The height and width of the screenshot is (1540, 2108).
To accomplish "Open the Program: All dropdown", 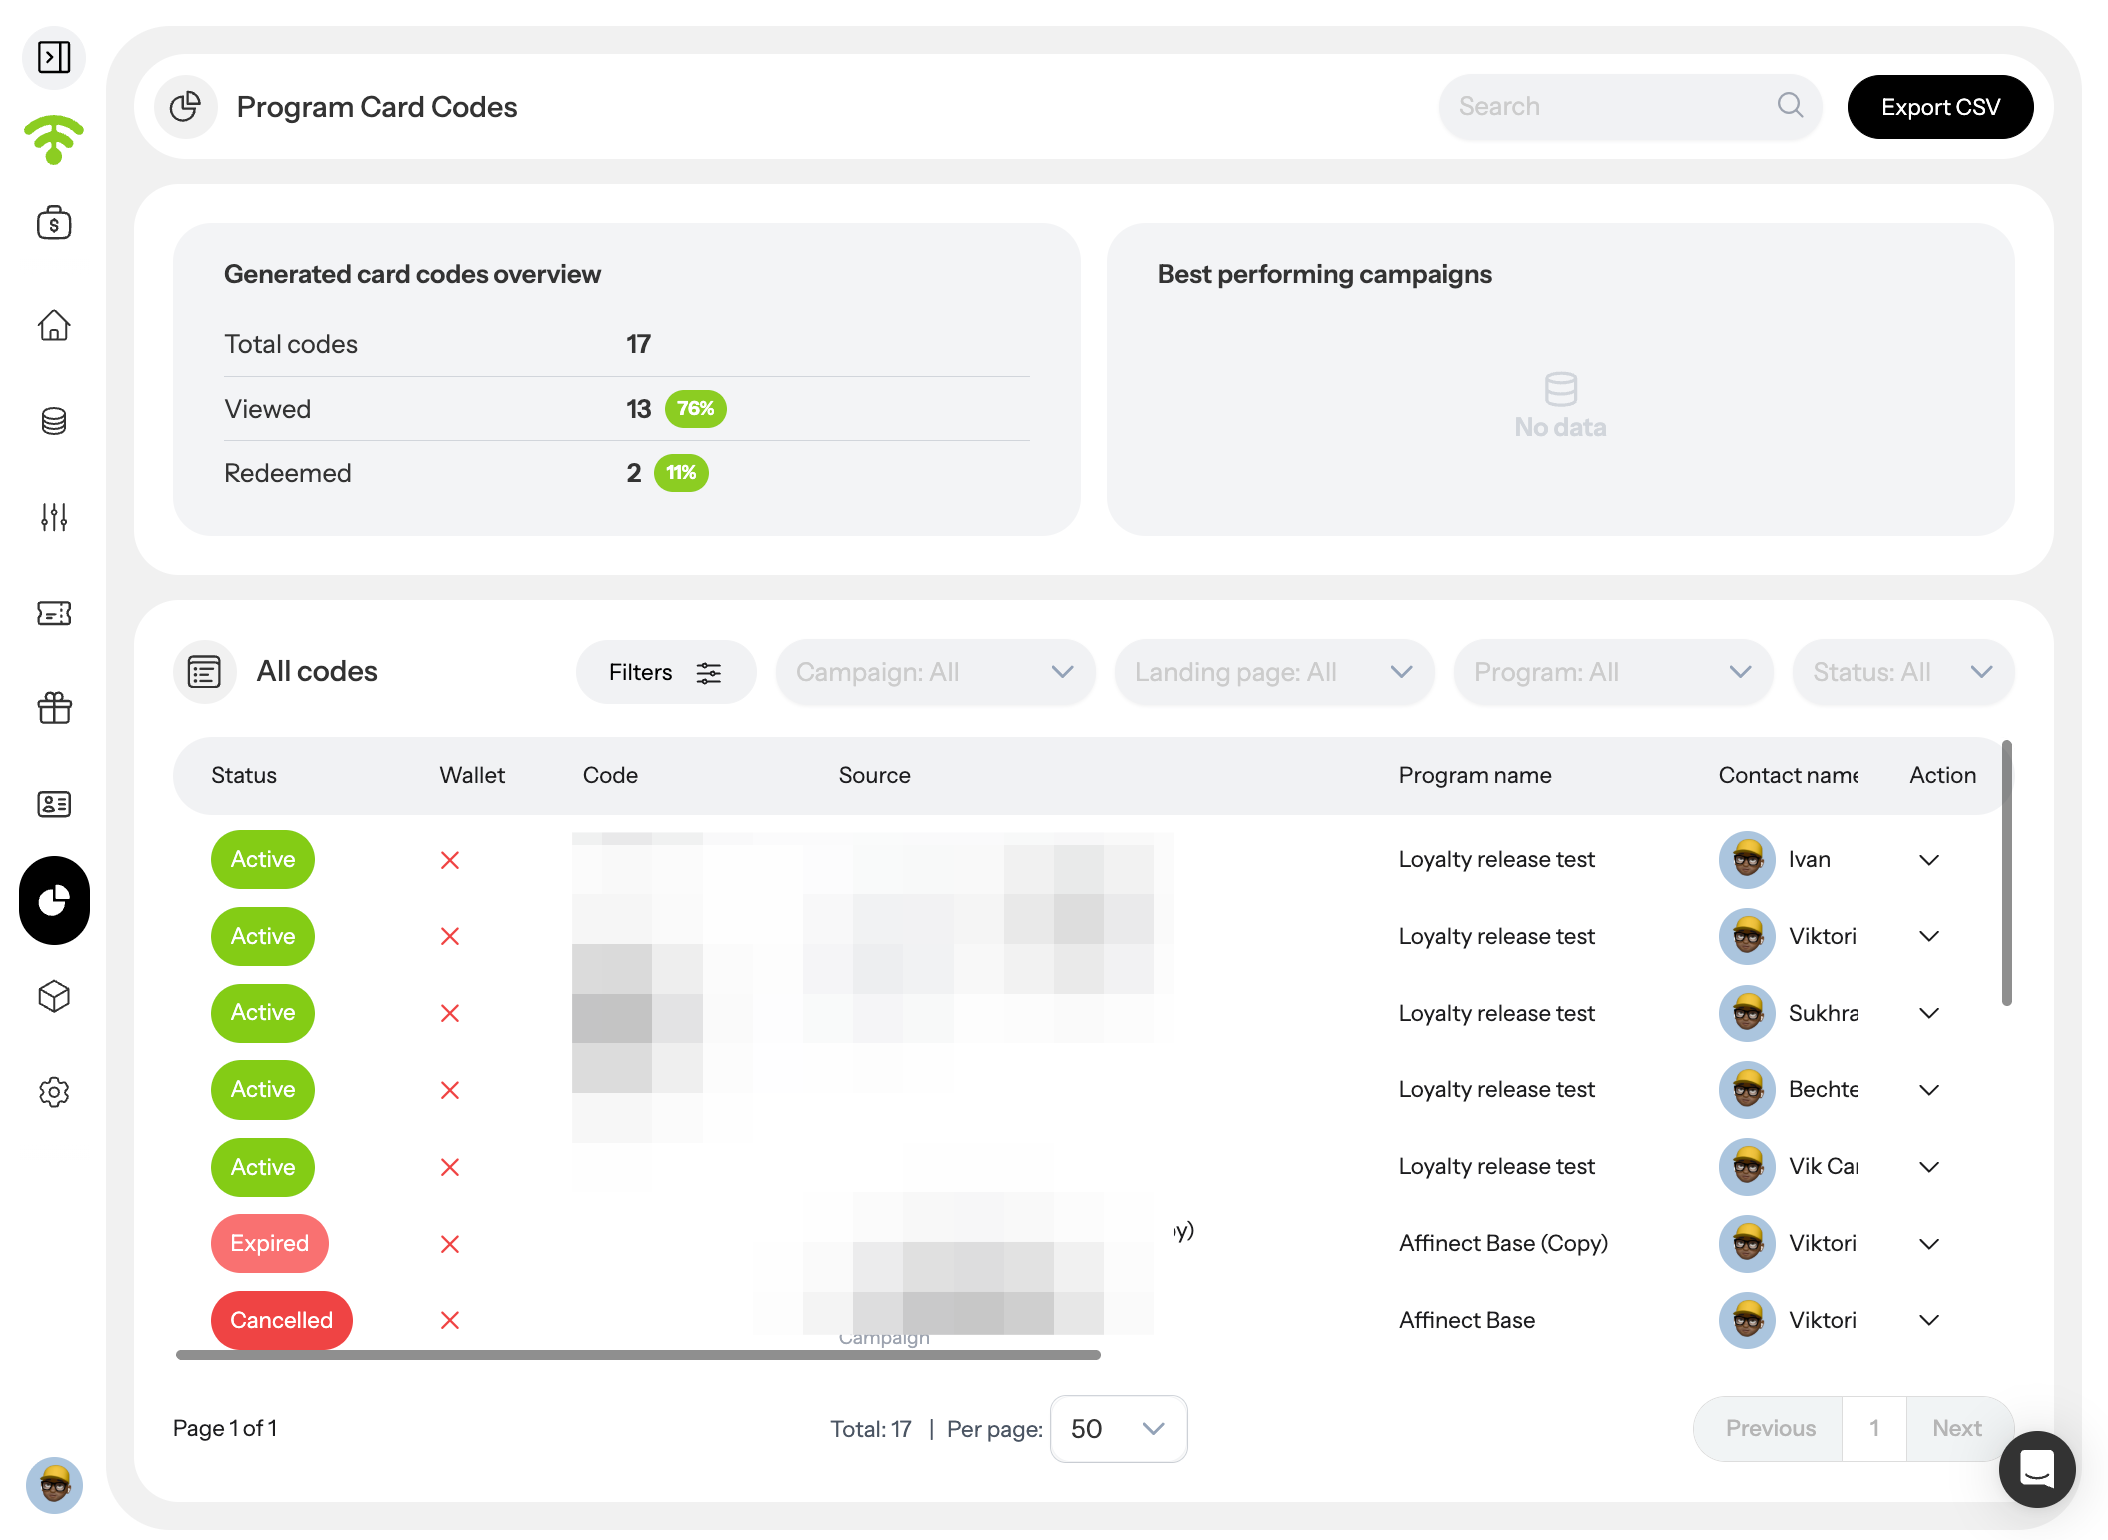I will 1613,672.
